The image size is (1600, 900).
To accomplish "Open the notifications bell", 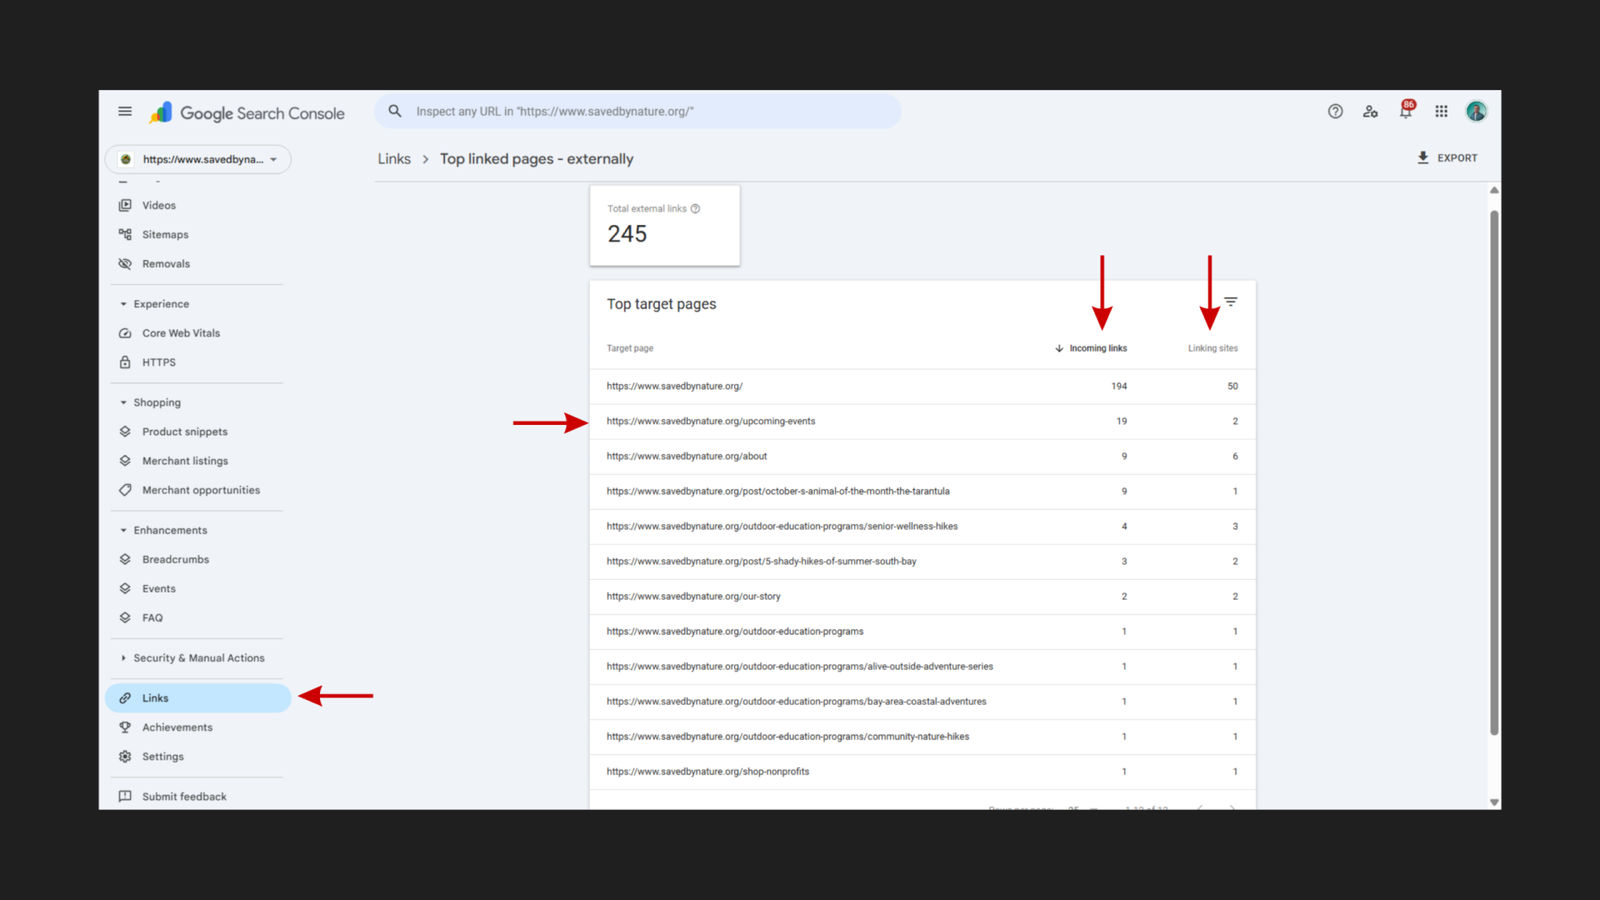I will 1405,111.
